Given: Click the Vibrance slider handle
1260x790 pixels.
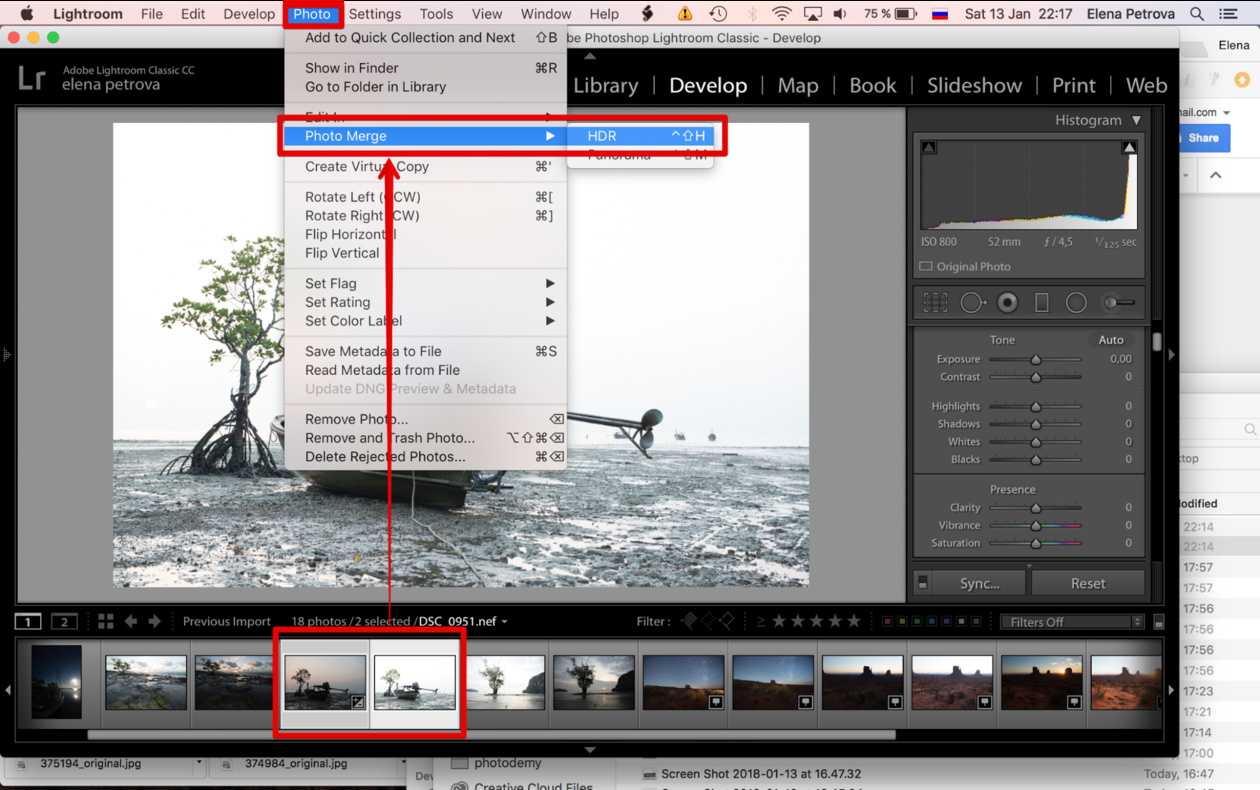Looking at the screenshot, I should (x=1036, y=525).
